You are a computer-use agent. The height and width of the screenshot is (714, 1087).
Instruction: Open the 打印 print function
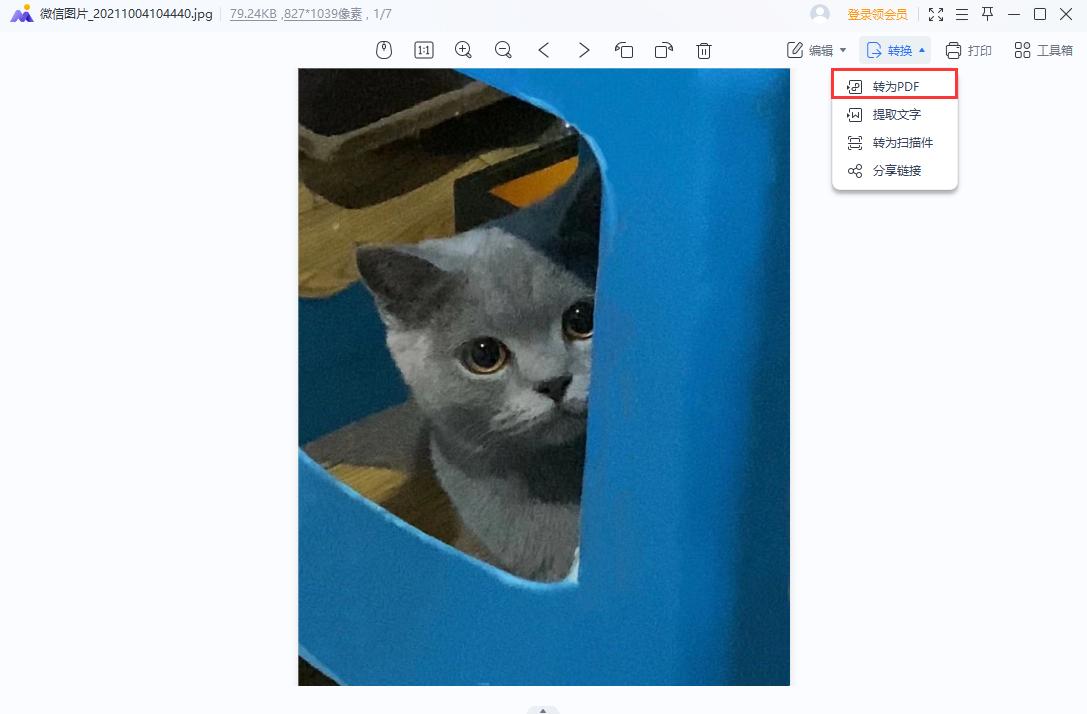(968, 49)
